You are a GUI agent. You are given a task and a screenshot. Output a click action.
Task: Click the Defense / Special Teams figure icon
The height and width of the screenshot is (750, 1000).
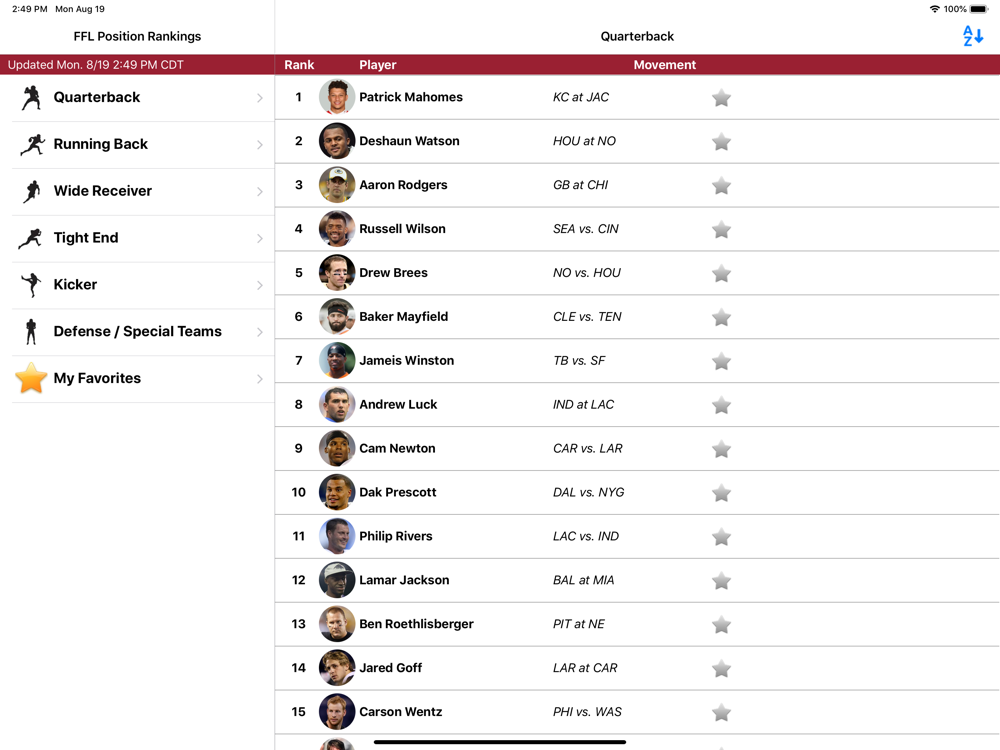(x=31, y=332)
